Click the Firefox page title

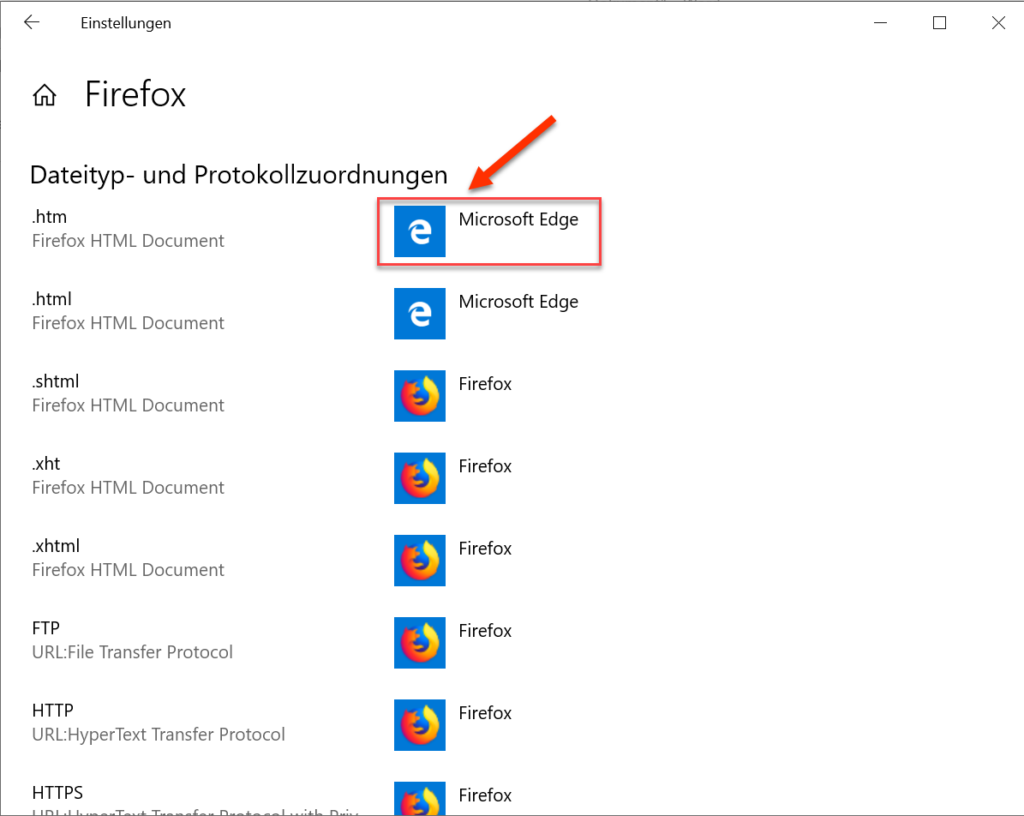click(135, 95)
